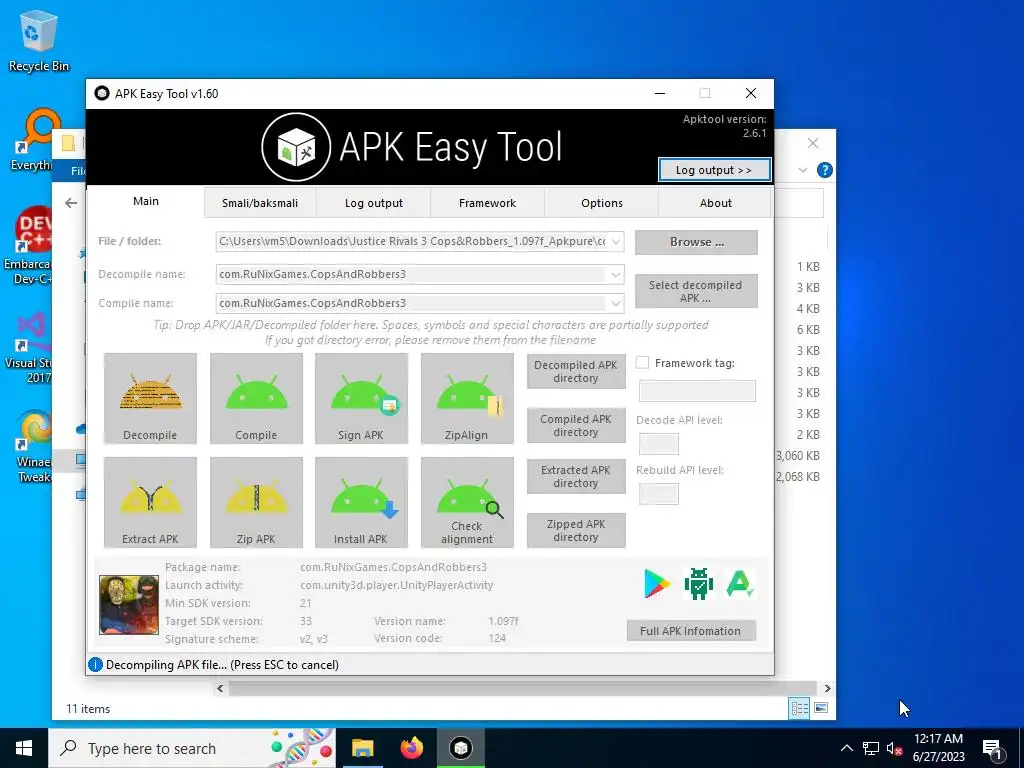The width and height of the screenshot is (1024, 768).
Task: Open Compiled APK directory
Action: (x=575, y=425)
